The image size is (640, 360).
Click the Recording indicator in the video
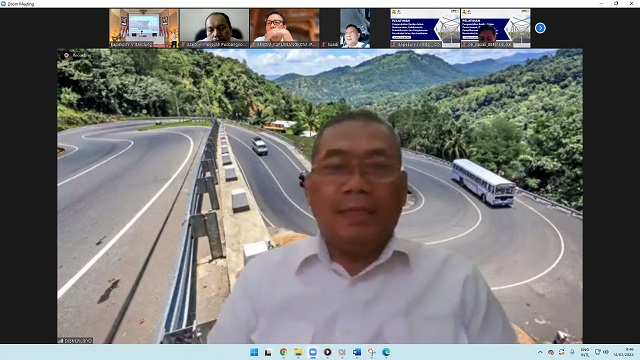78,55
